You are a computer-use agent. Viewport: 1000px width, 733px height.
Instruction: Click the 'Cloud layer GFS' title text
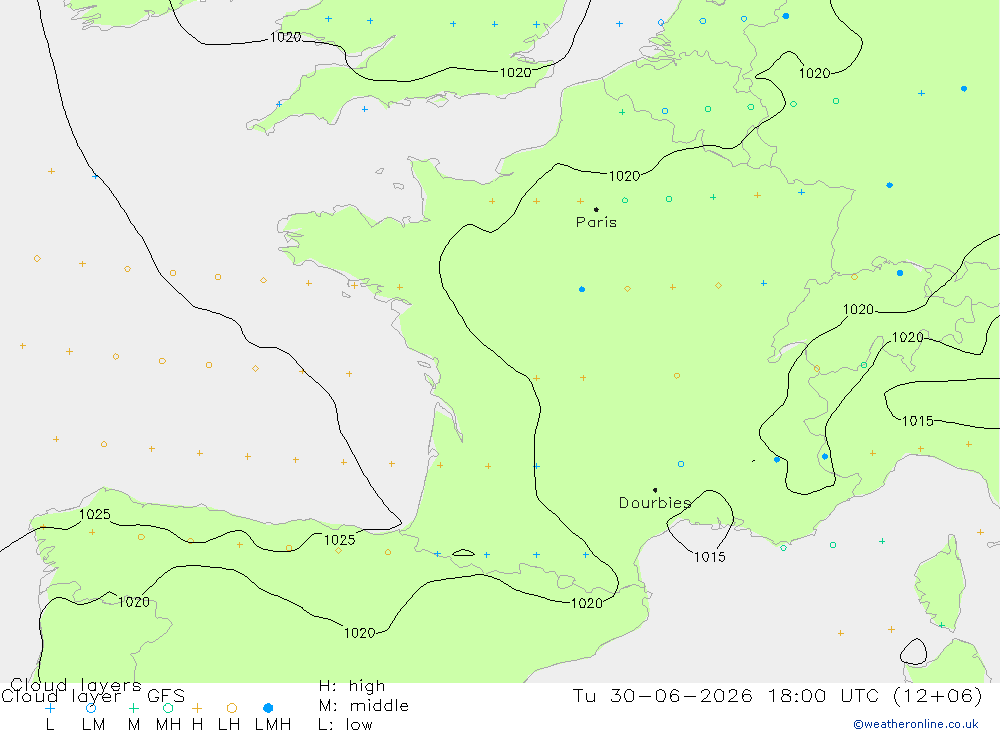93,696
